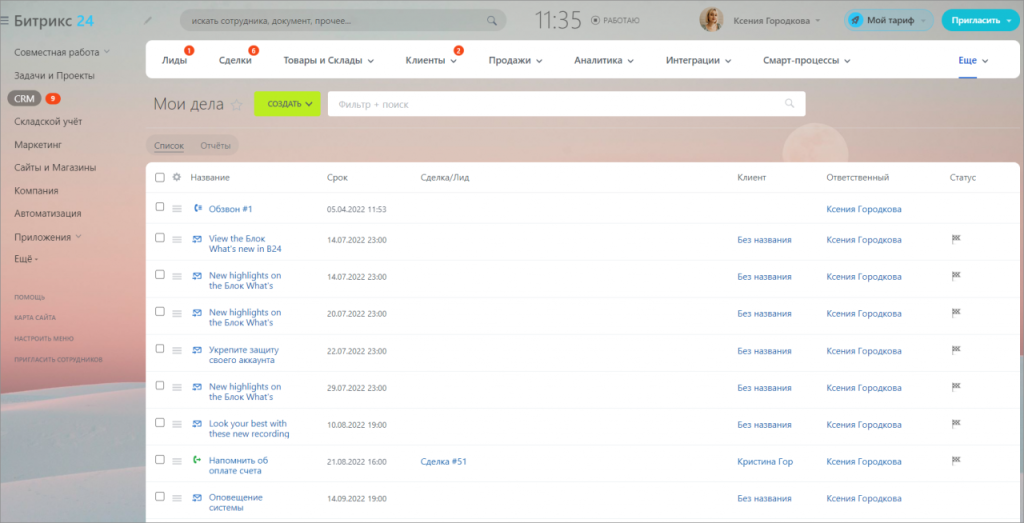Check the box for the Обзвон #1 row

coord(160,208)
